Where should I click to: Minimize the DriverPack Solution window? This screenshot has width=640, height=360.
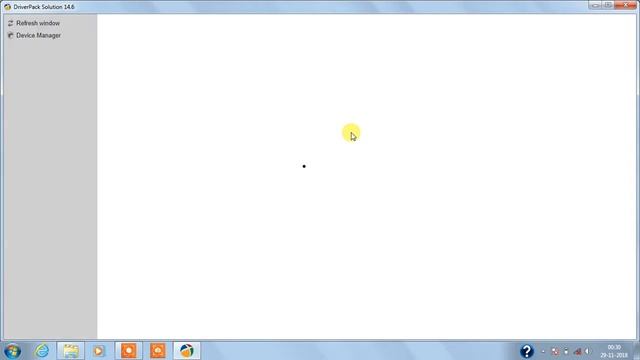(x=595, y=5)
